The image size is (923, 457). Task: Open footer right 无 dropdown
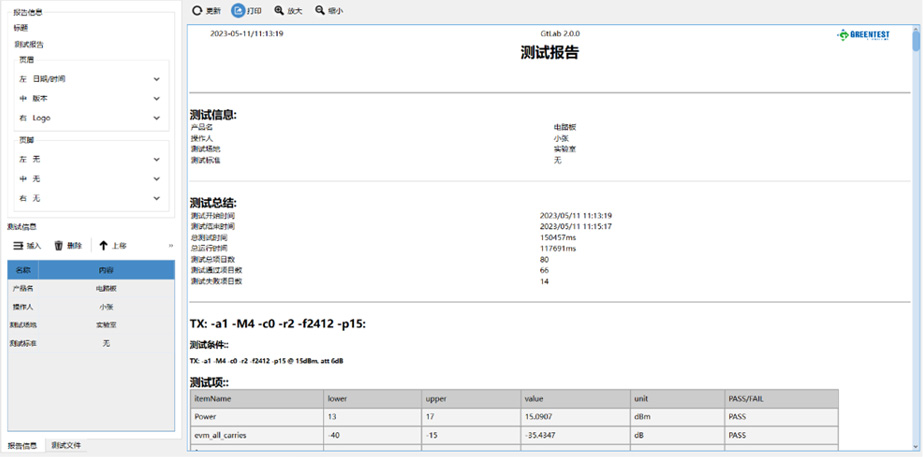(156, 199)
